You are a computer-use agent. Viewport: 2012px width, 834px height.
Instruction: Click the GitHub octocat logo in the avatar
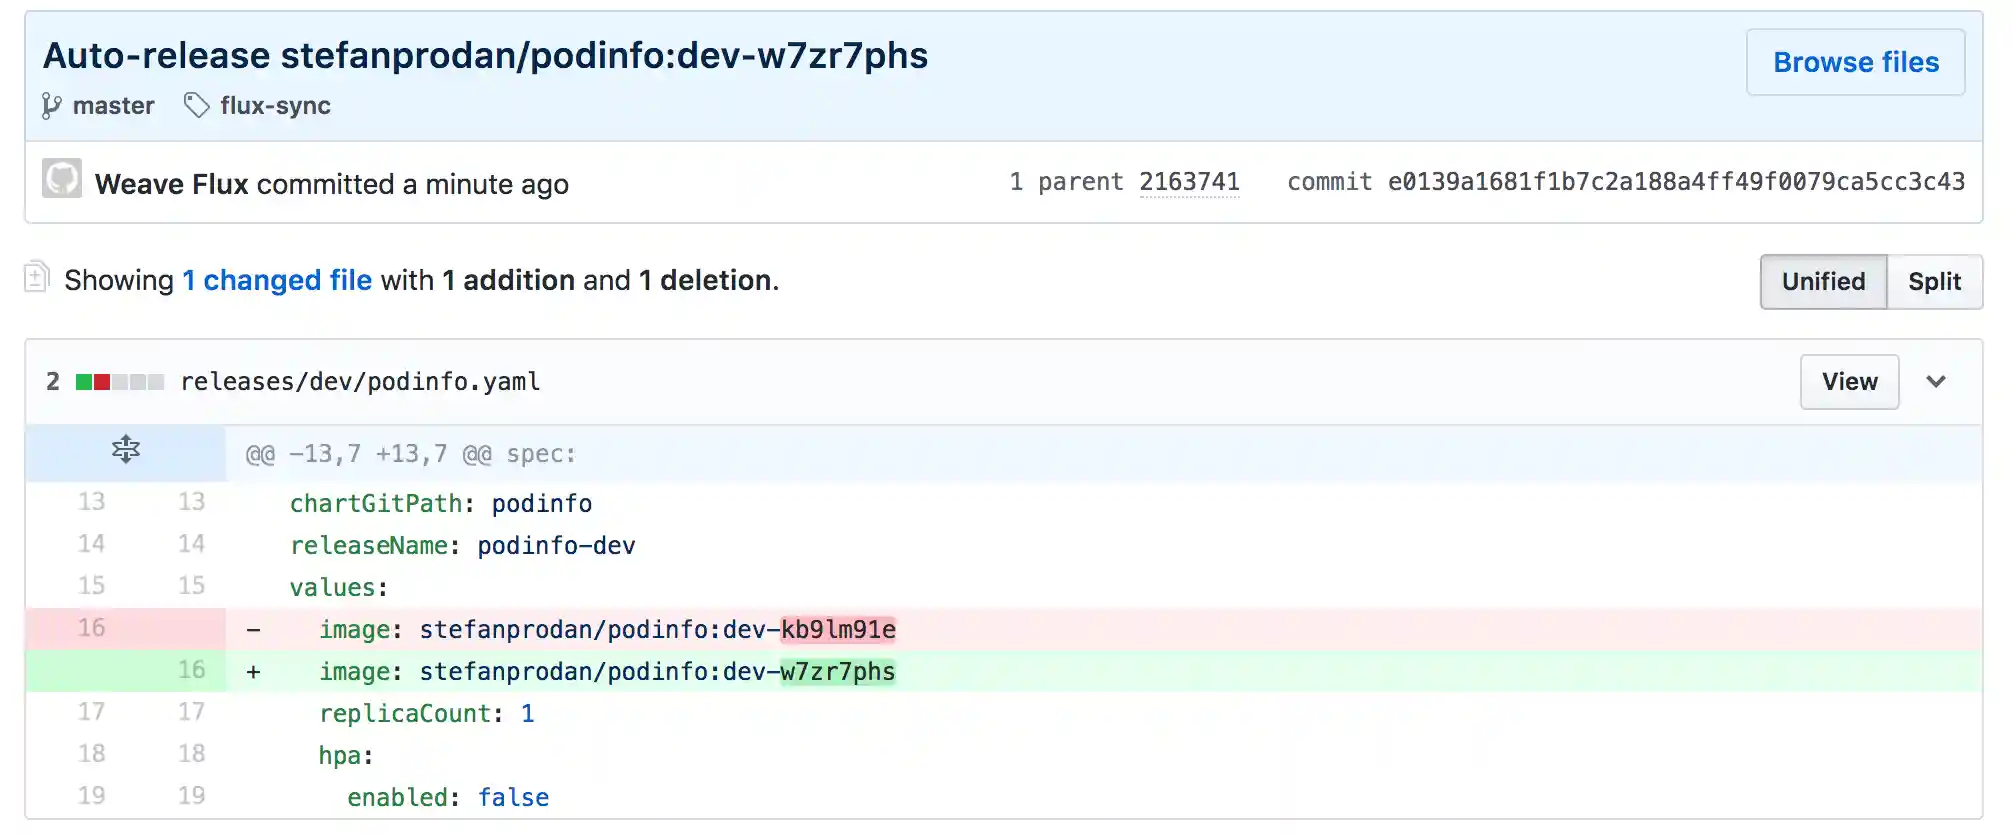click(61, 182)
